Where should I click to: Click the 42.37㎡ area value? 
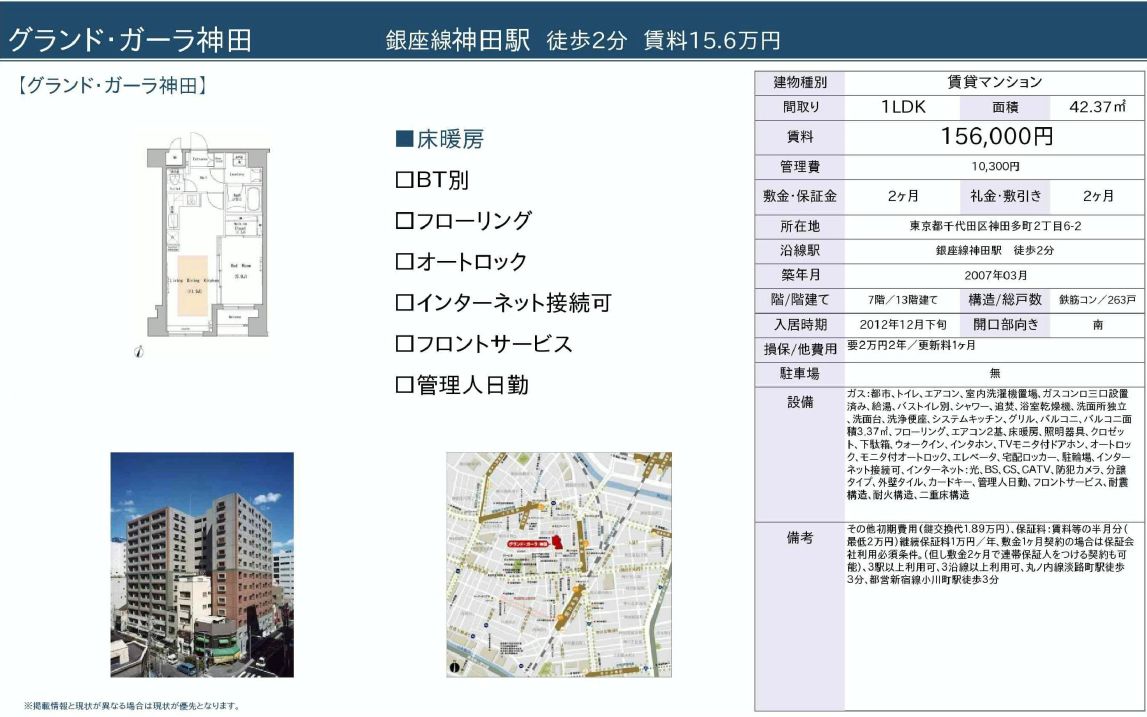tap(1097, 107)
